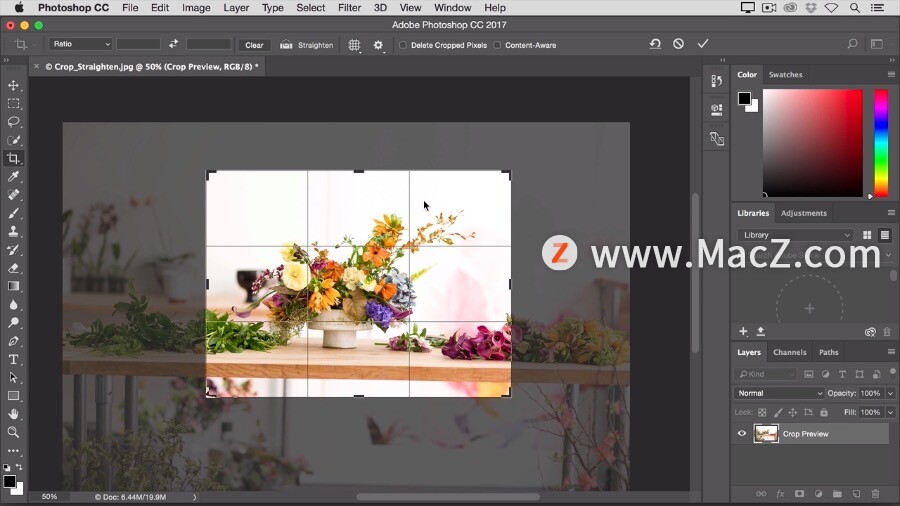Screen dimensions: 900x506
Task: Open the Layers panel options menu
Action: point(891,352)
